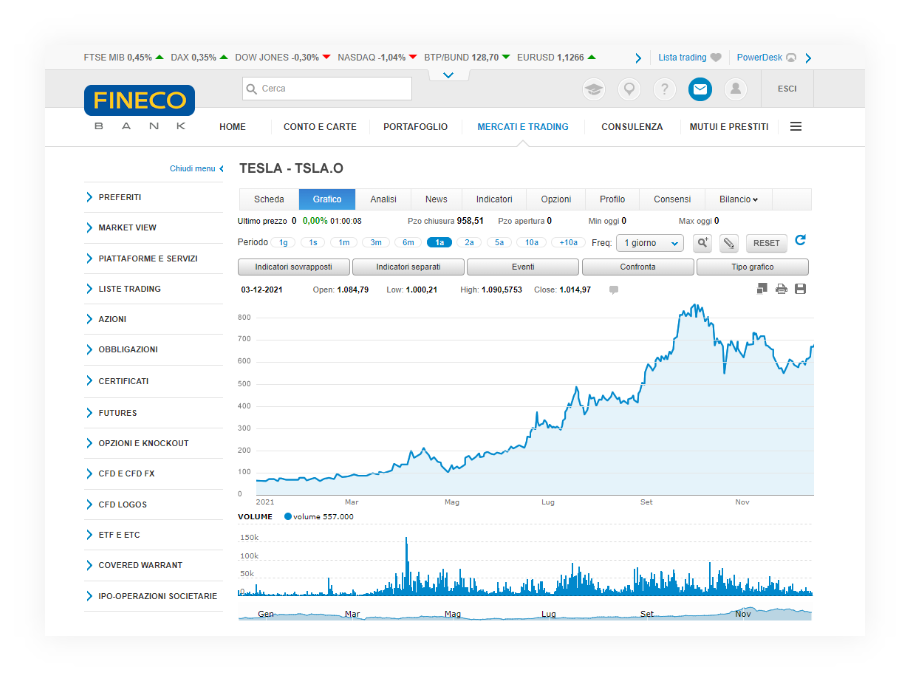Click the chart range navigator strip
This screenshot has width=910, height=681.
tap(525, 613)
